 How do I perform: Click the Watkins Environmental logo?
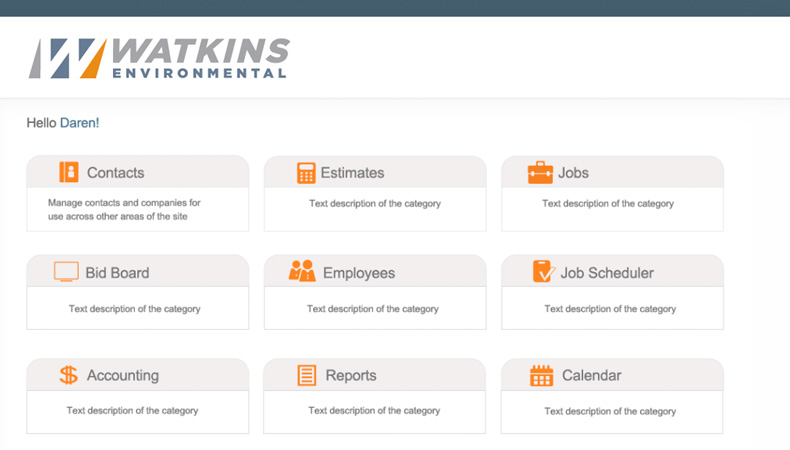[159, 58]
